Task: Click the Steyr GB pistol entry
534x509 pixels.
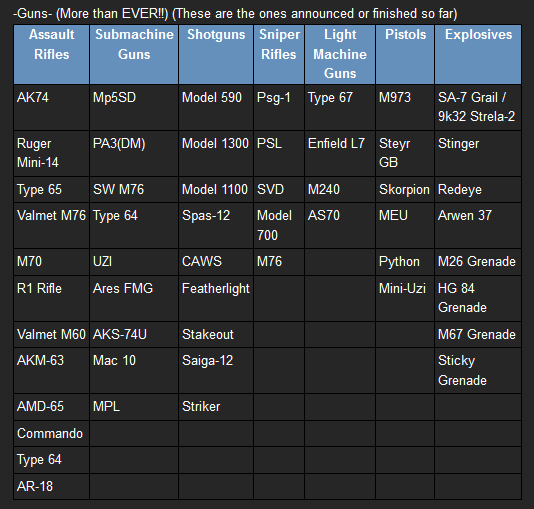Action: (x=405, y=153)
